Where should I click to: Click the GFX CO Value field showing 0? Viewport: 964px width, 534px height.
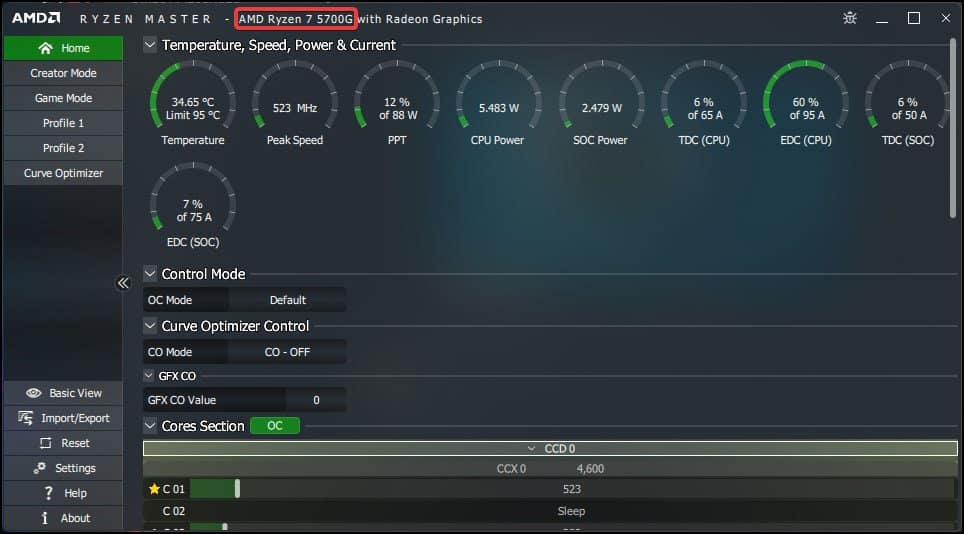[x=315, y=400]
